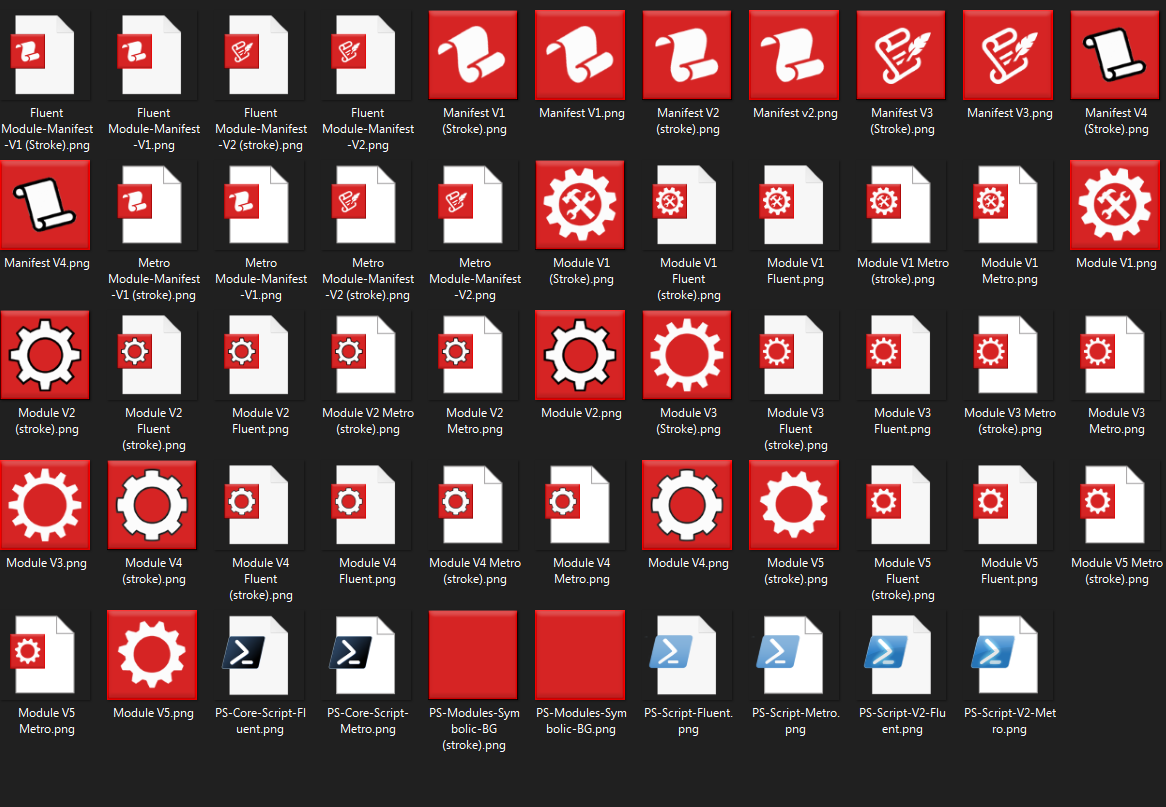1166x807 pixels.
Task: Select PS-Script-V2-Fluent.png
Action: tap(901, 654)
